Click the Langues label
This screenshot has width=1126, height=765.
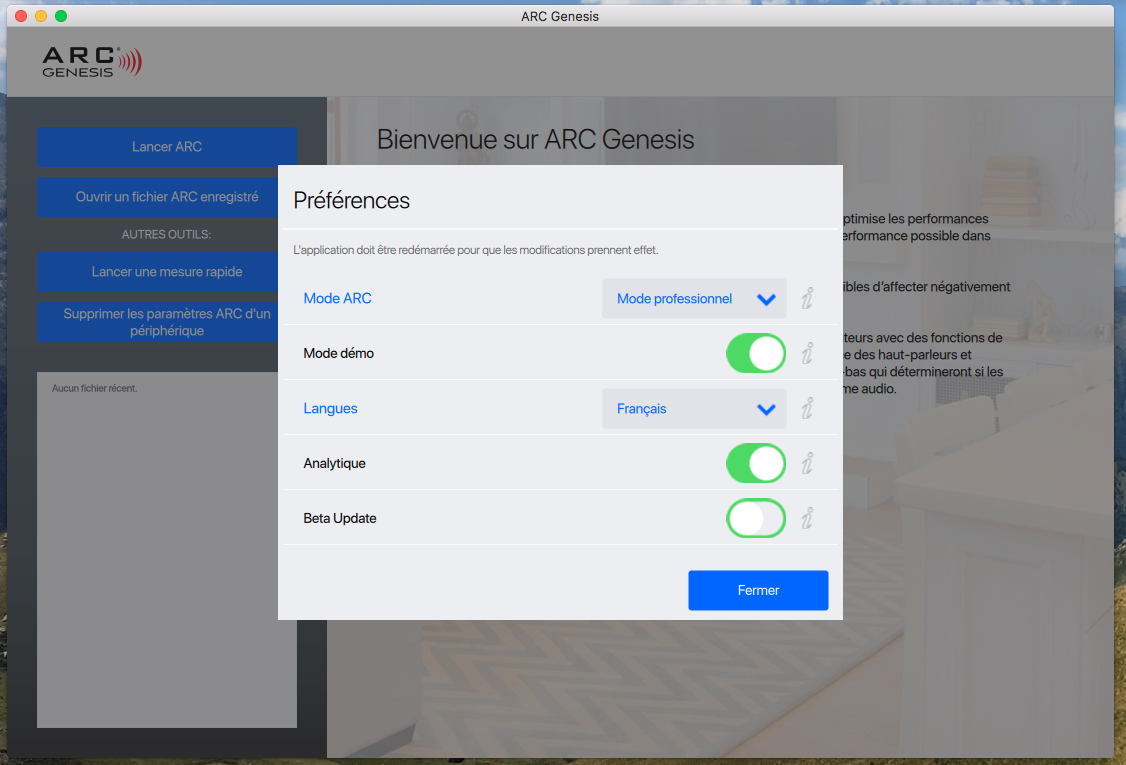coord(330,408)
